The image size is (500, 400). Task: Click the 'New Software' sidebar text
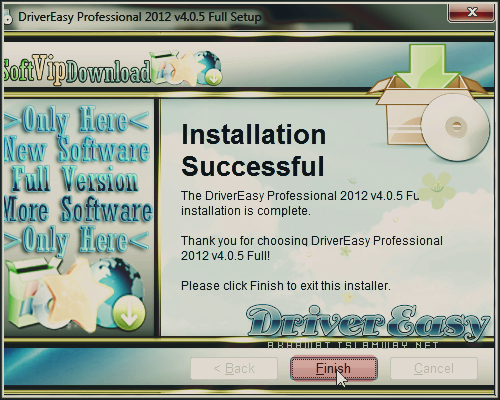pos(77,150)
